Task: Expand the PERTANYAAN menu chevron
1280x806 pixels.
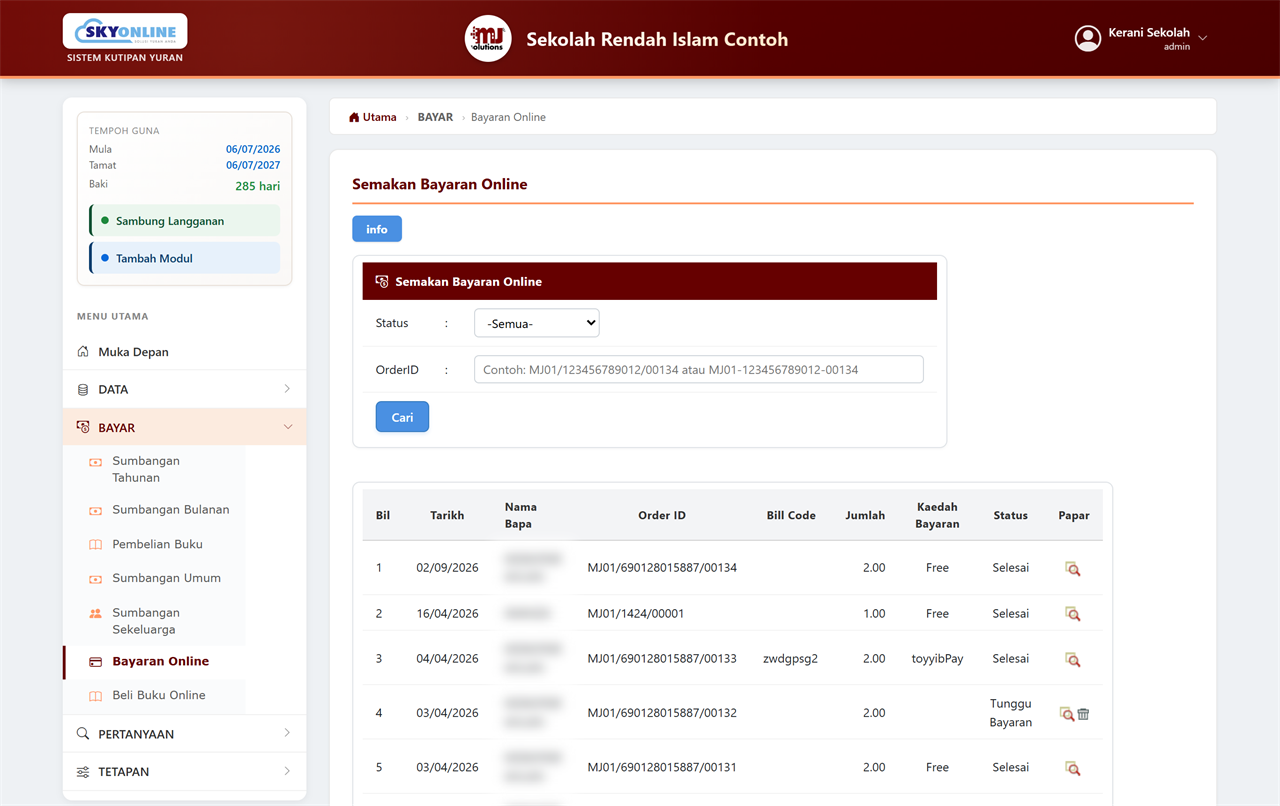Action: pos(287,733)
